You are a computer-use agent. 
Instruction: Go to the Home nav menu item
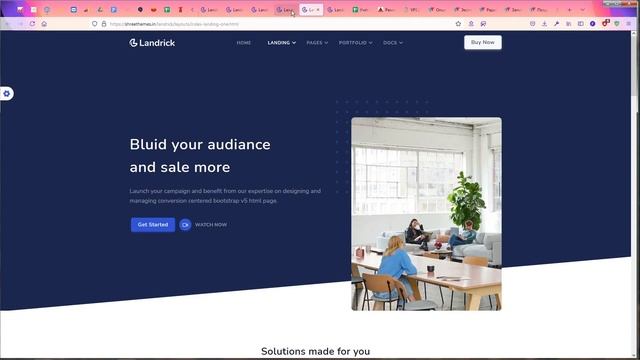tap(244, 42)
